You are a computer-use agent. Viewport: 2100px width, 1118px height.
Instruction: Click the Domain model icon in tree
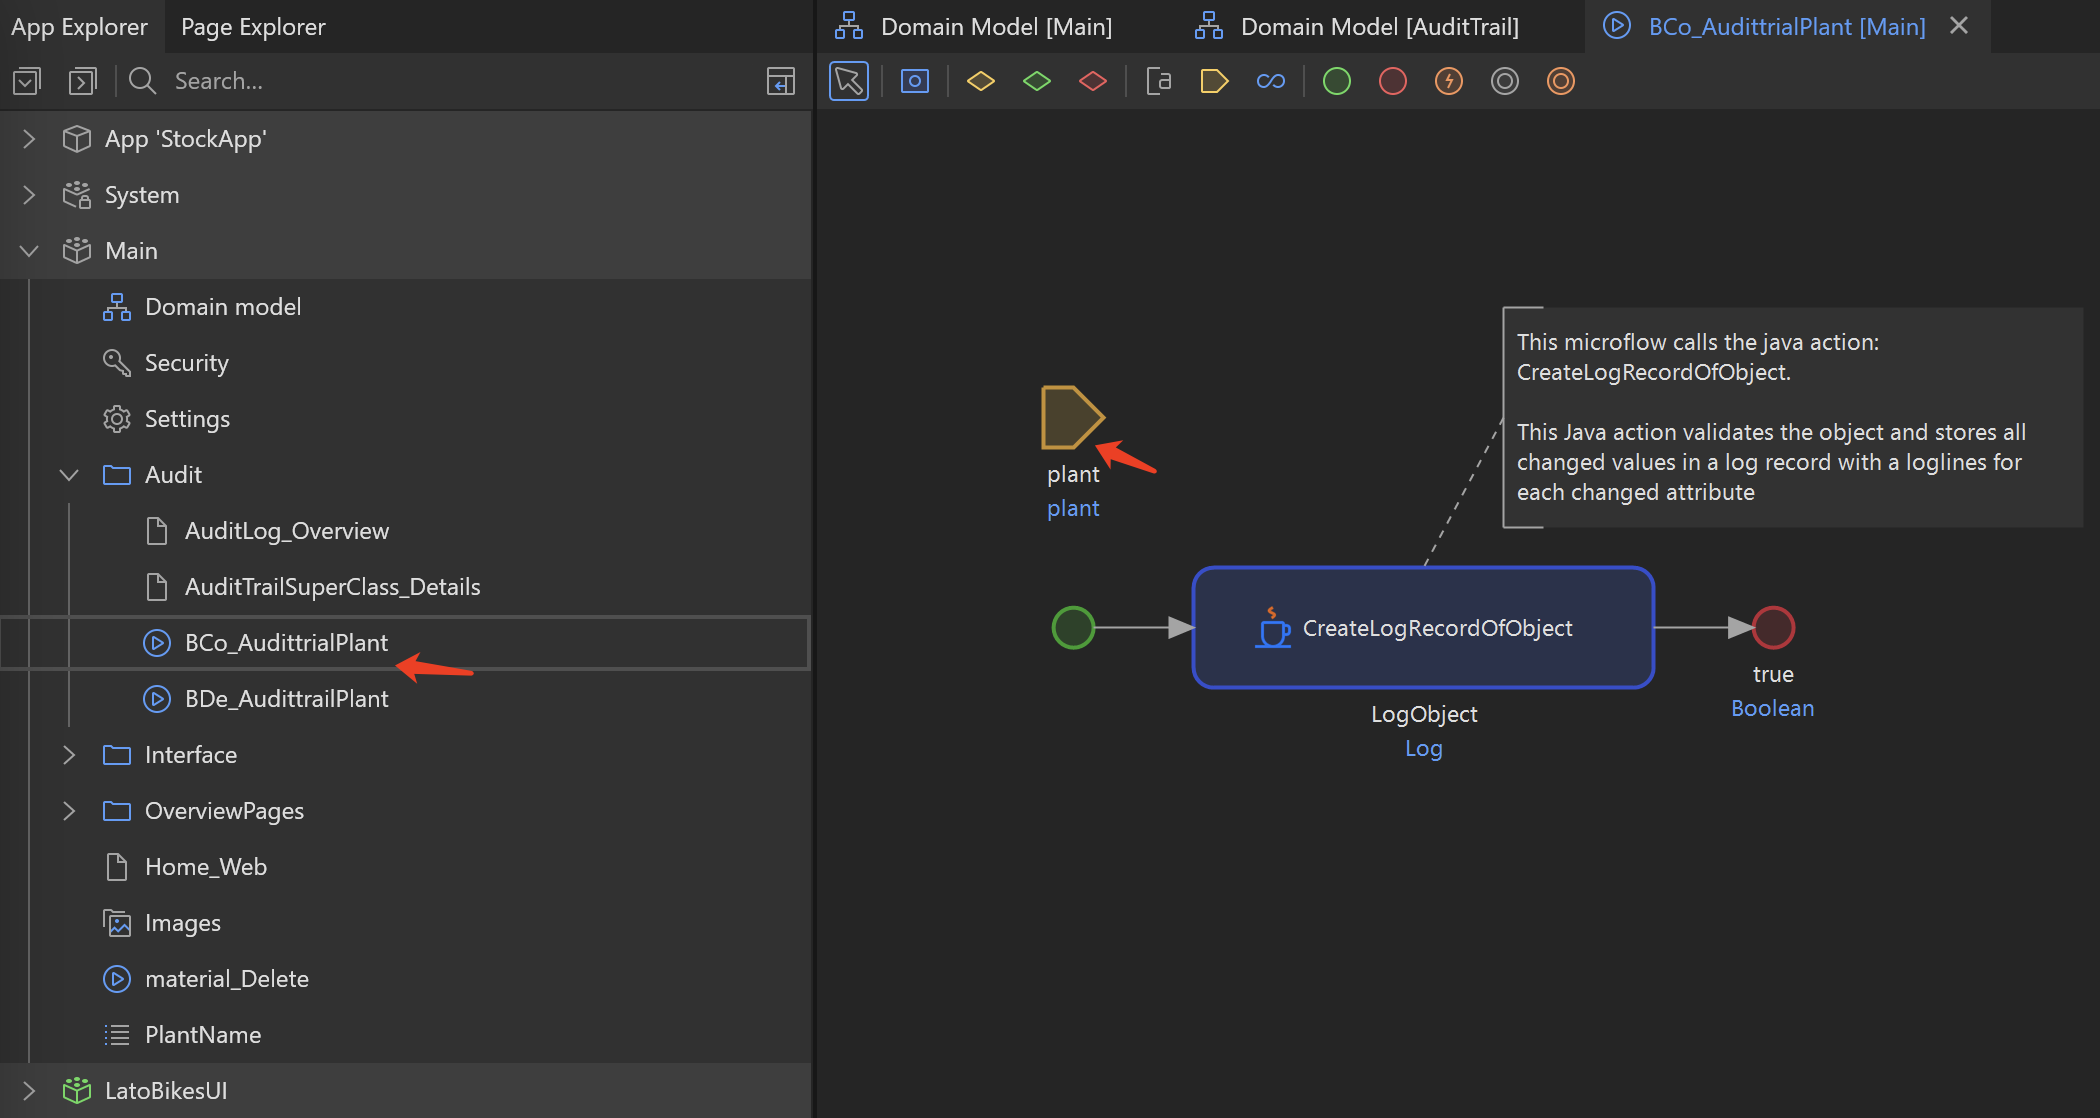[117, 307]
